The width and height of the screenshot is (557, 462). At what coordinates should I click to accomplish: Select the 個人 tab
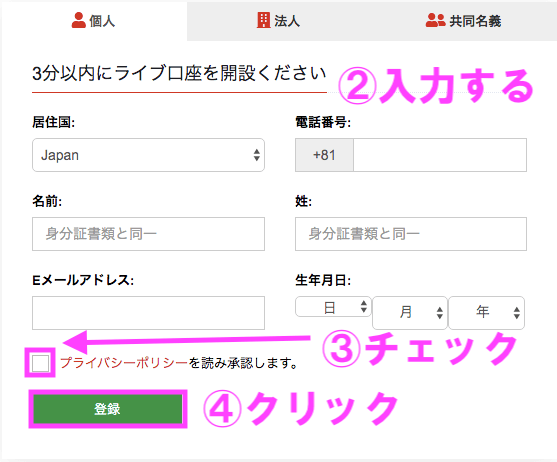[94, 21]
